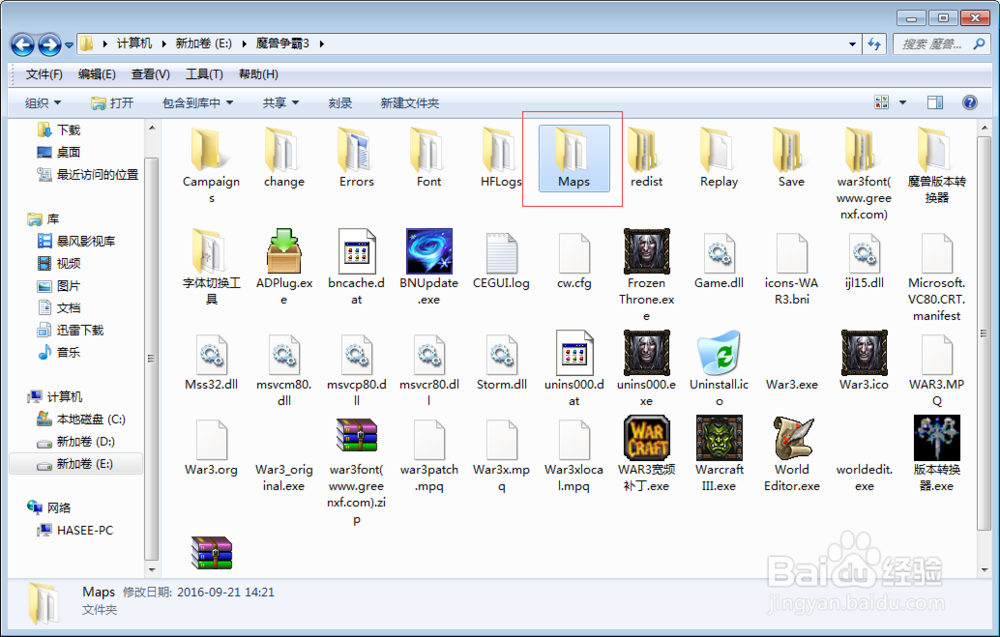Viewport: 1000px width, 637px height.
Task: Select the unins000.exe icon
Action: click(x=646, y=352)
